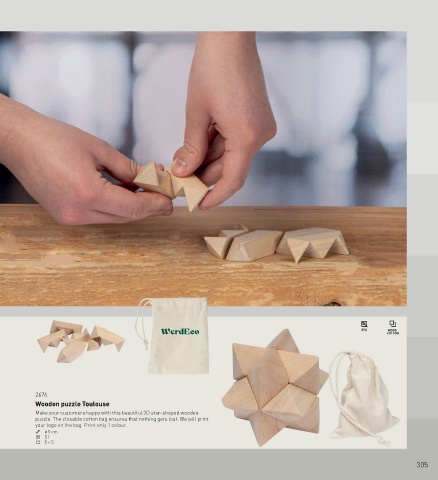Select product number 2676

[41, 395]
